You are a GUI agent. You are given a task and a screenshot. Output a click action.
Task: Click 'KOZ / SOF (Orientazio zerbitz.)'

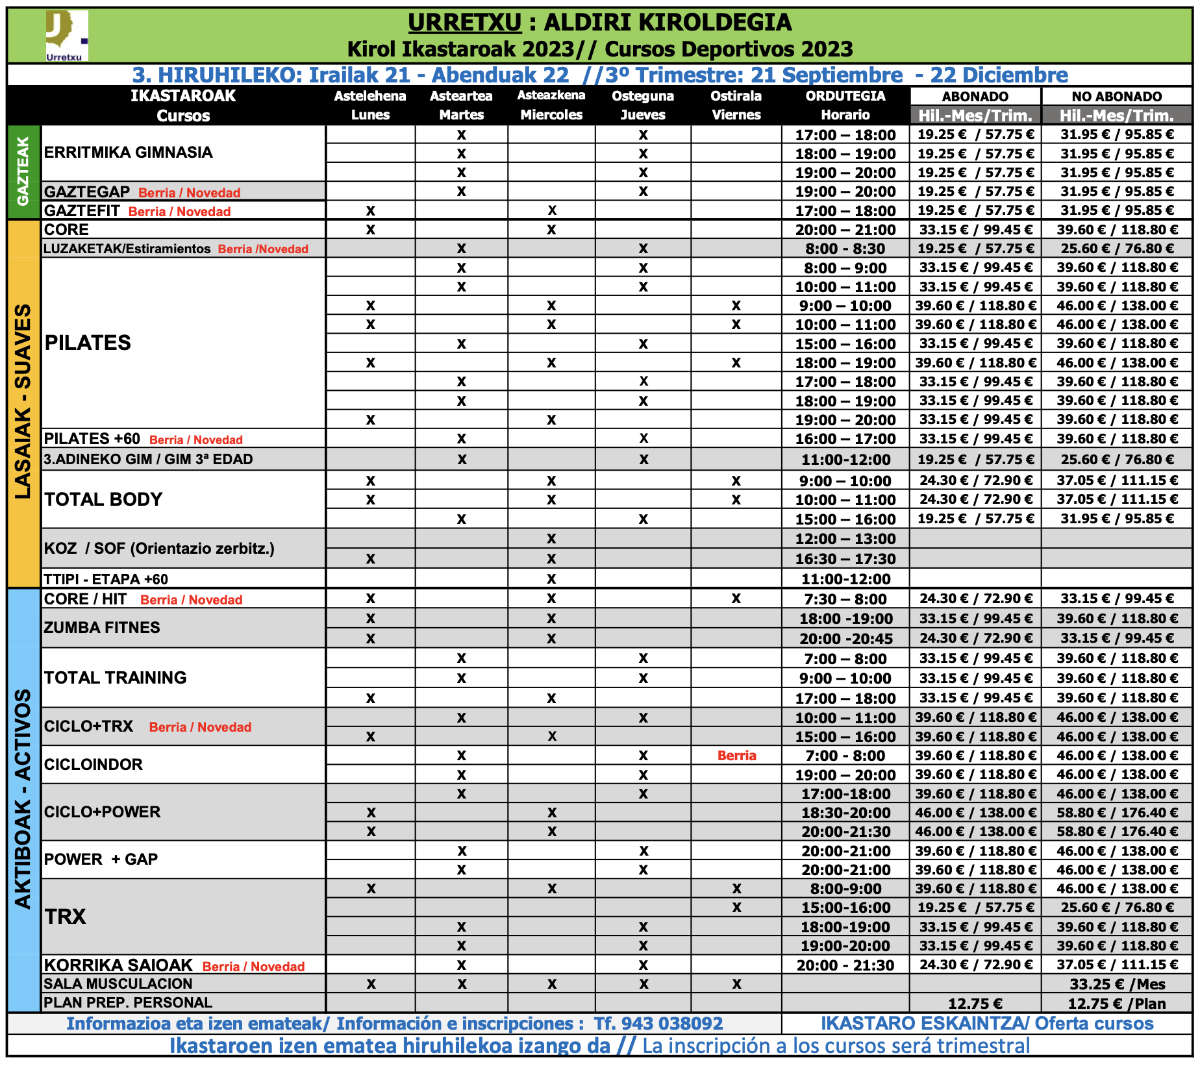pos(159,548)
